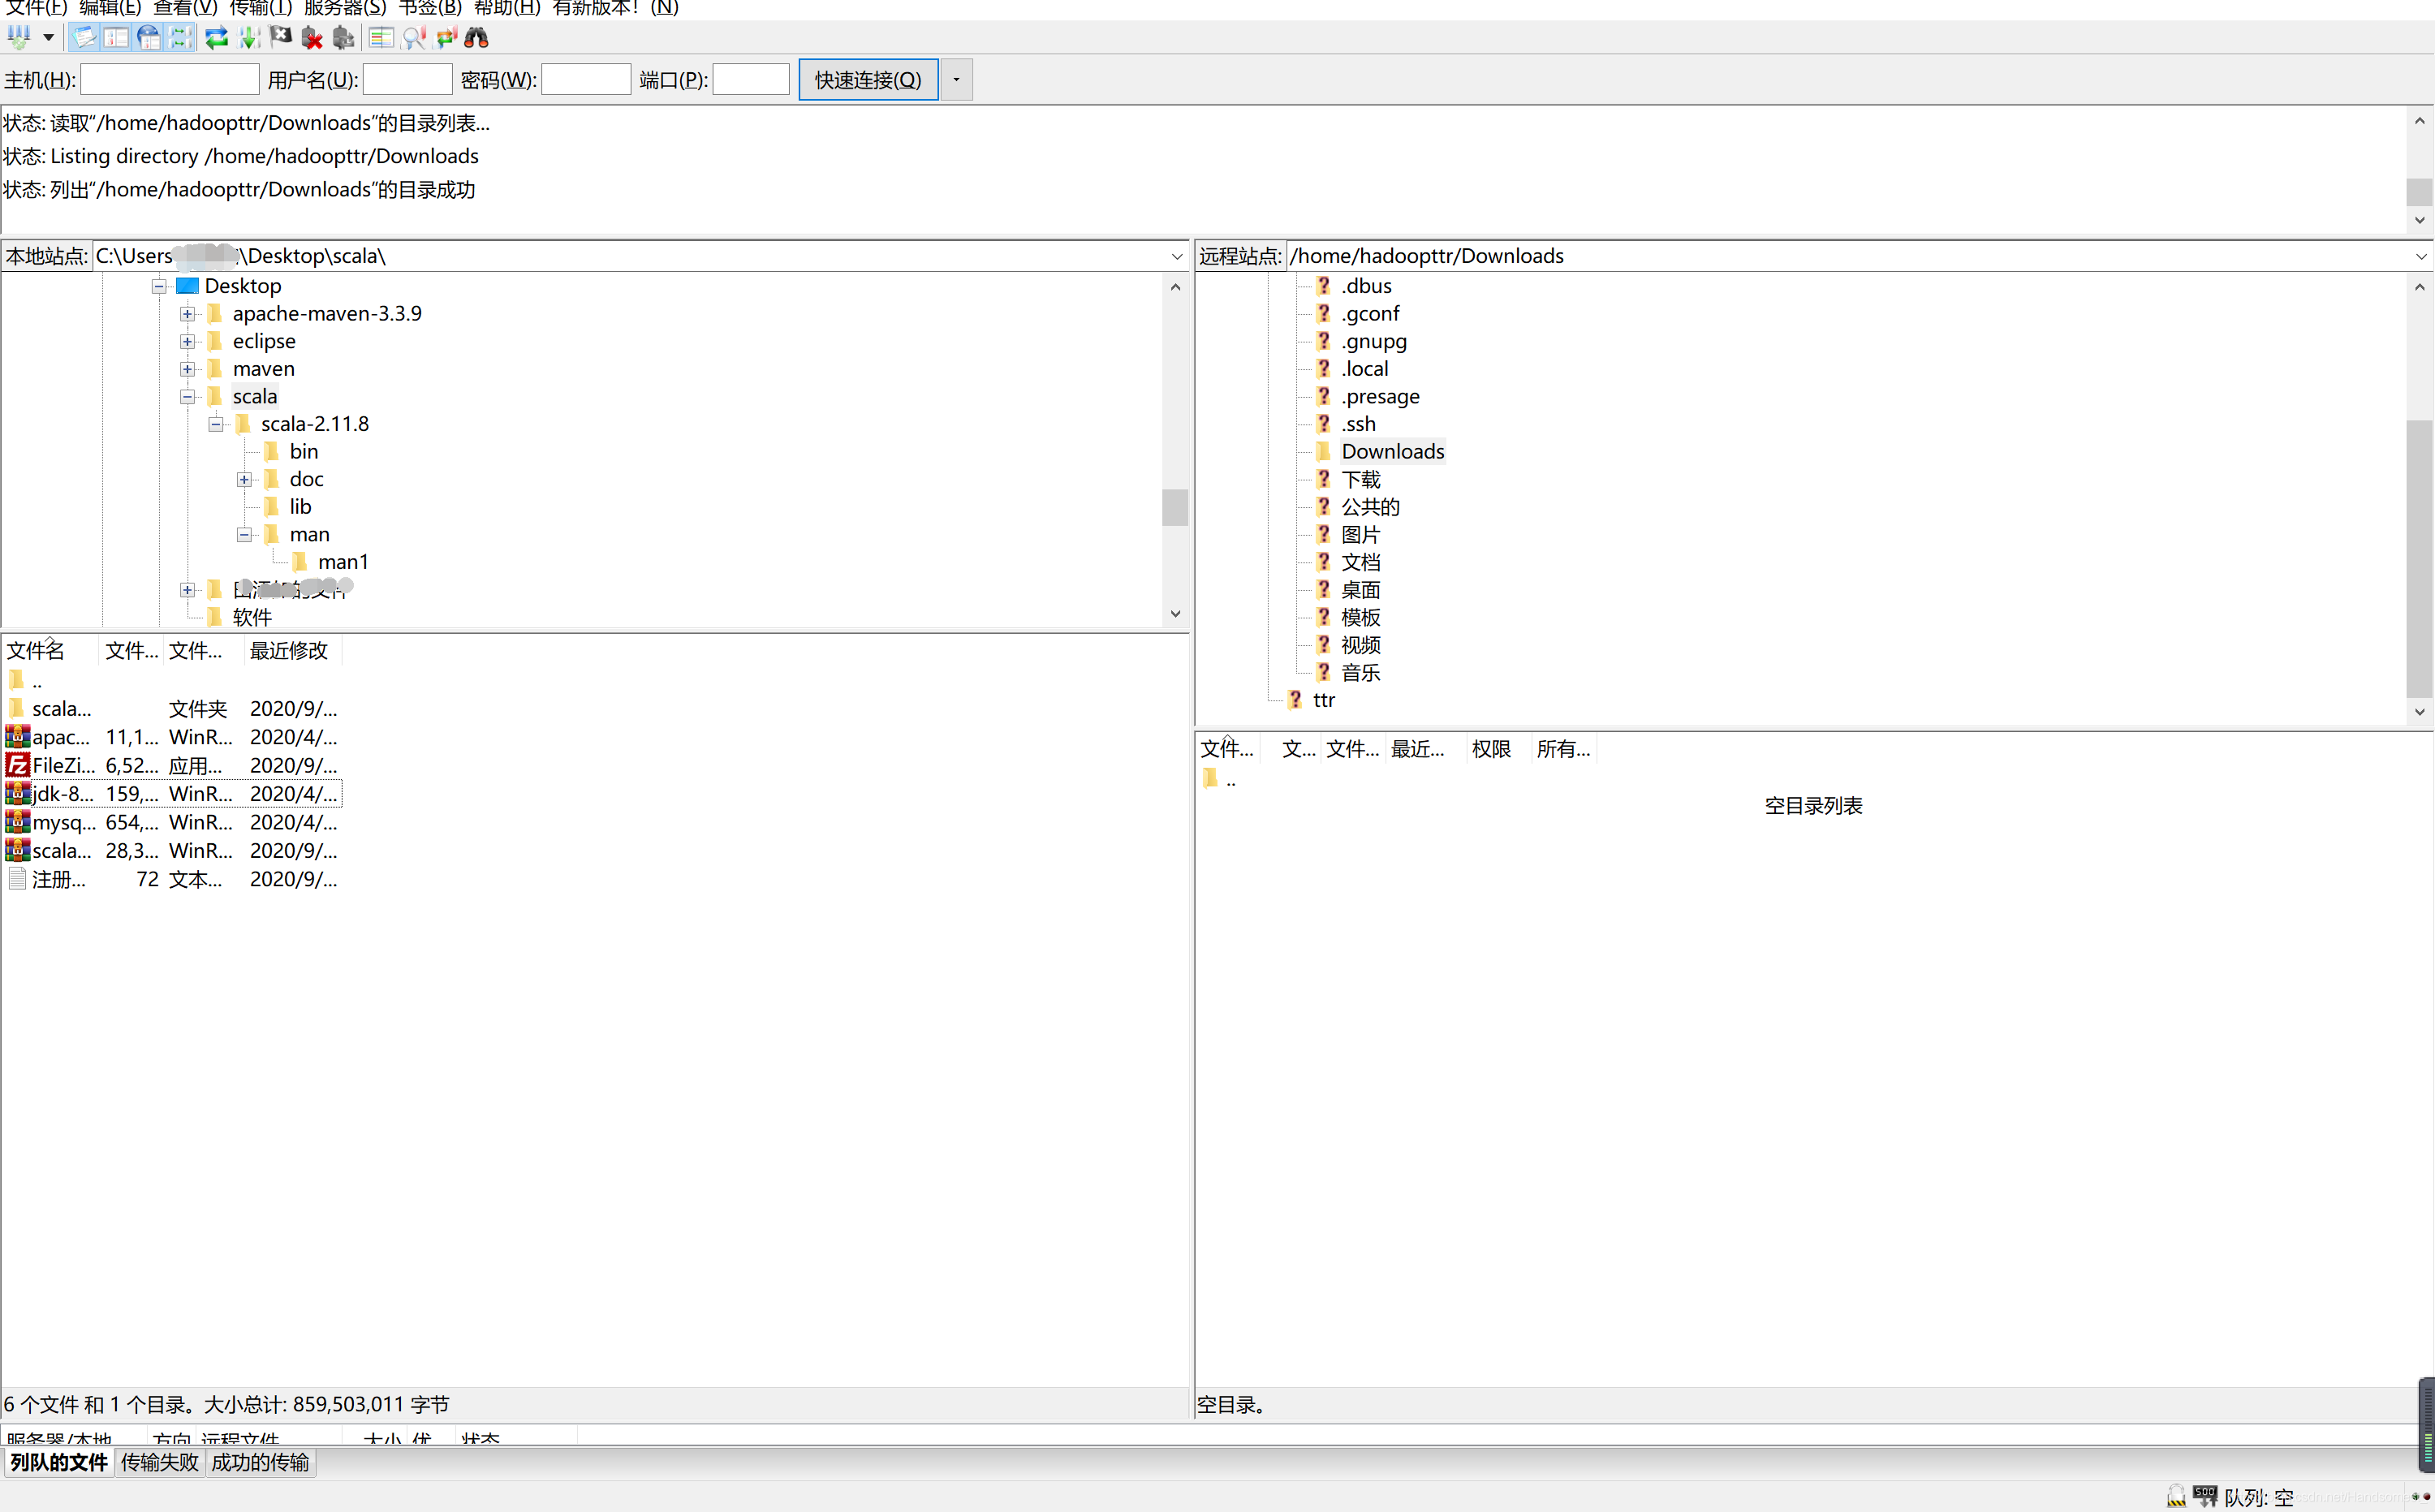The height and width of the screenshot is (1512, 2435).
Task: Toggle the transfer queue display
Action: (180, 38)
